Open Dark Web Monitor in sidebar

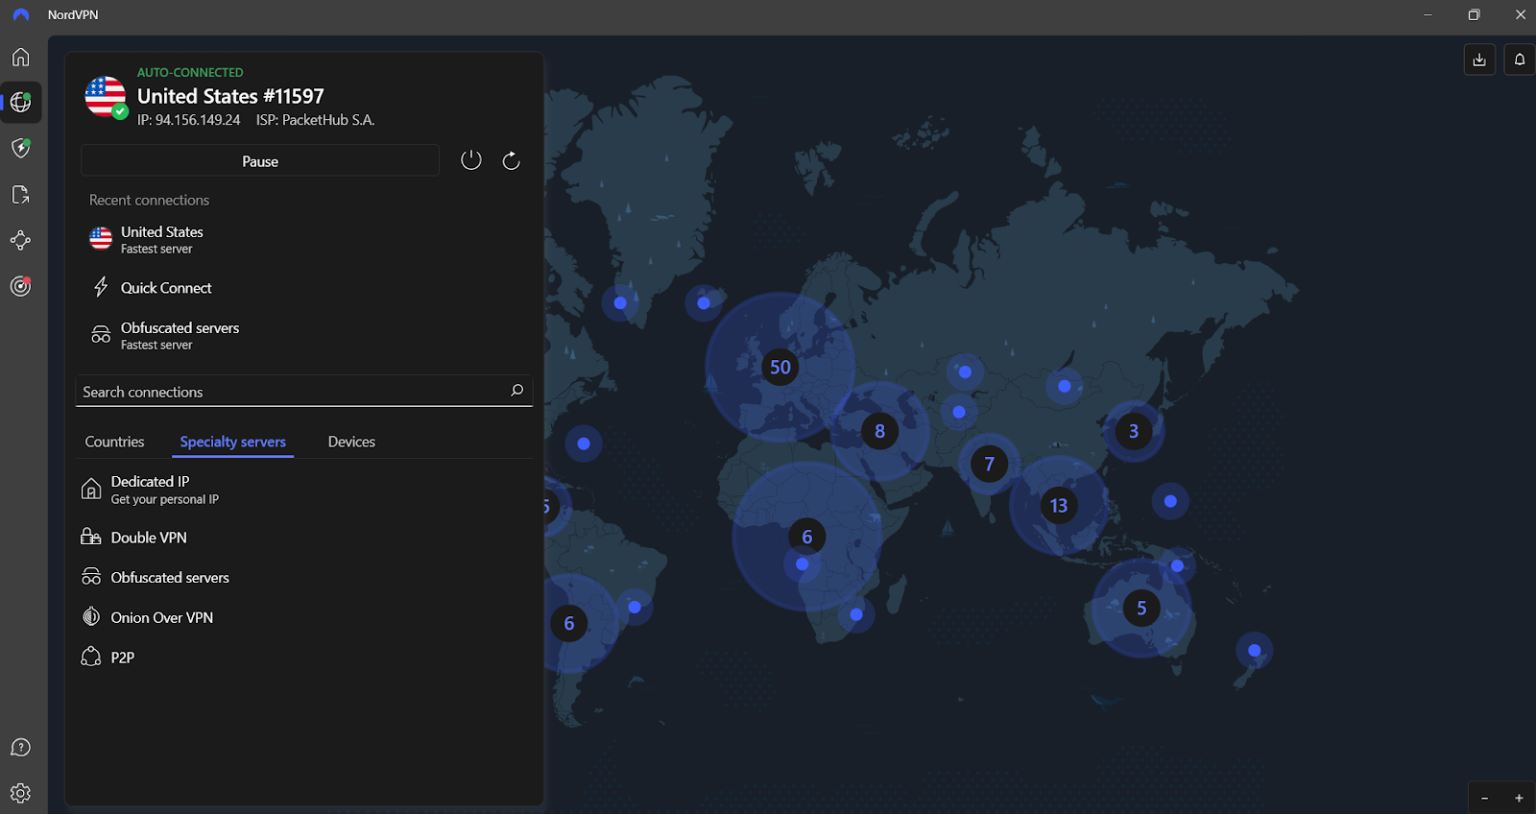20,286
